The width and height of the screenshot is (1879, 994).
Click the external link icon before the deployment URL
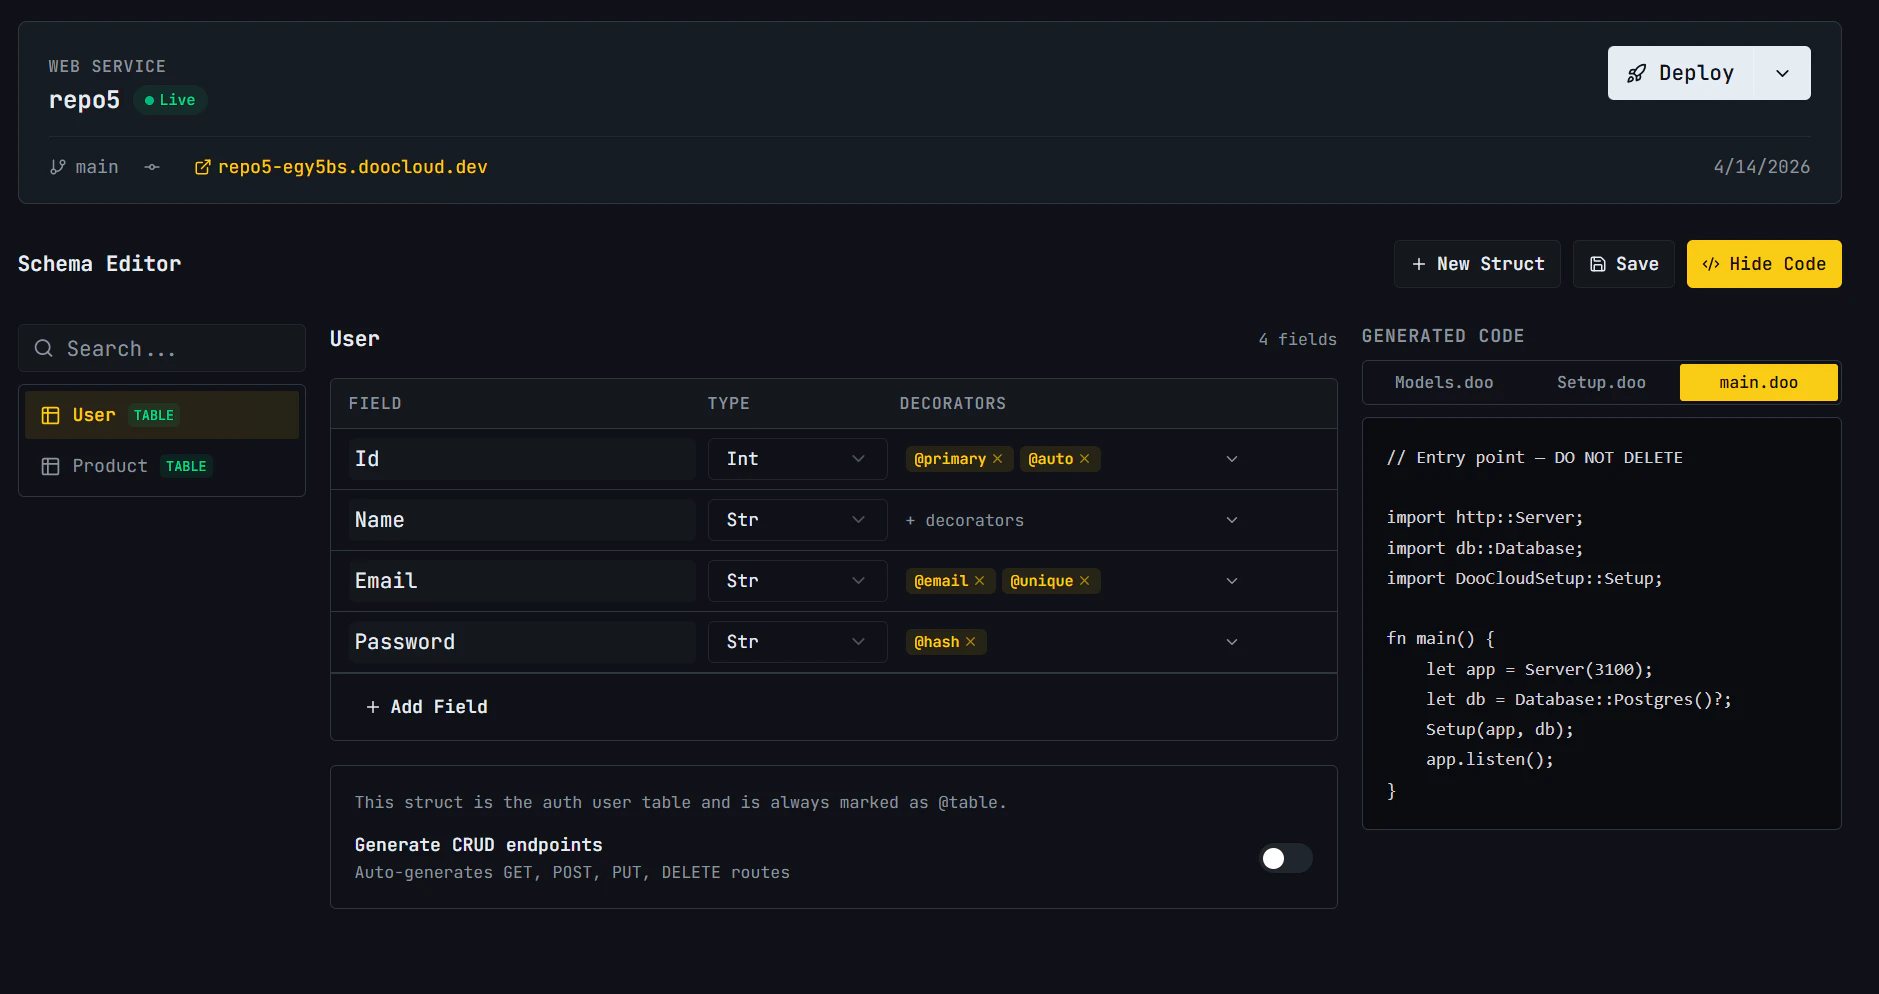204,166
